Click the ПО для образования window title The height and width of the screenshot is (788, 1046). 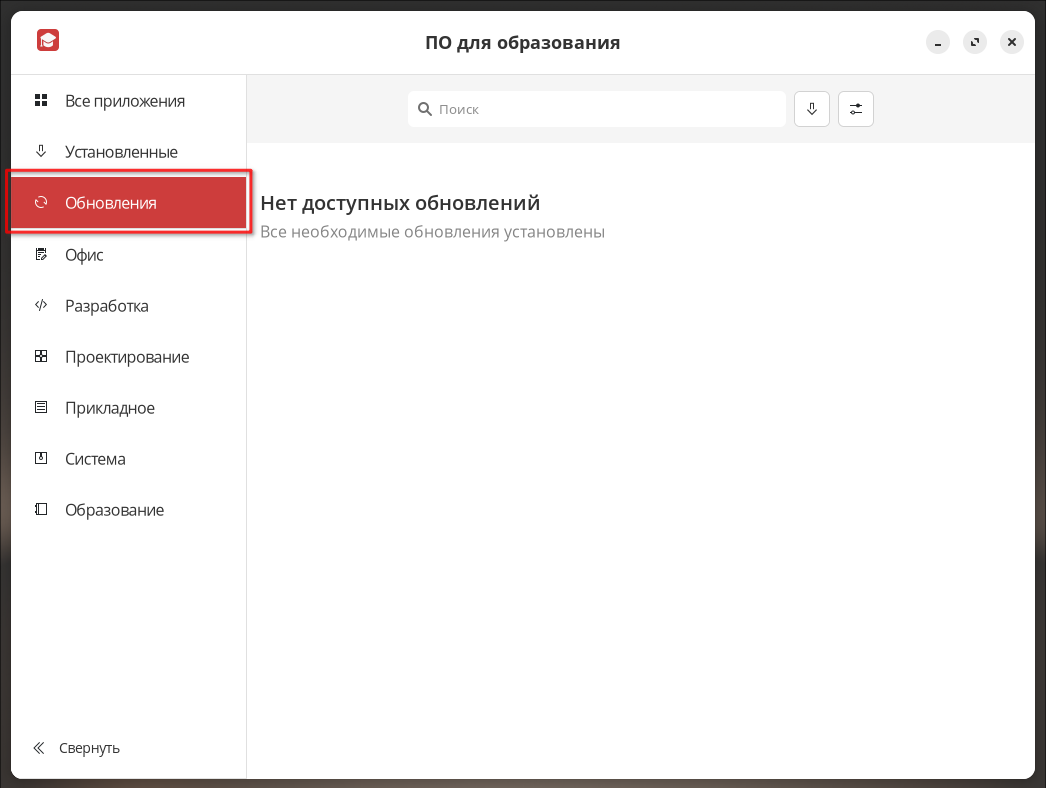point(523,43)
